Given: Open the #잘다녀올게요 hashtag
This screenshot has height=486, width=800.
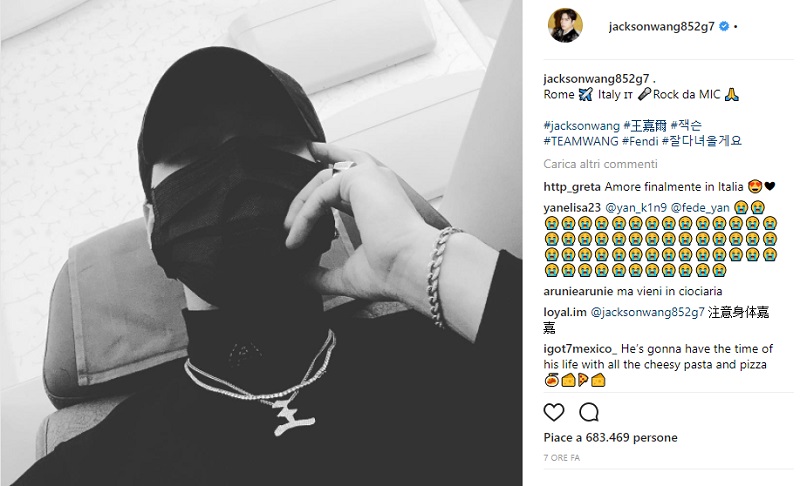Looking at the screenshot, I should 702,141.
